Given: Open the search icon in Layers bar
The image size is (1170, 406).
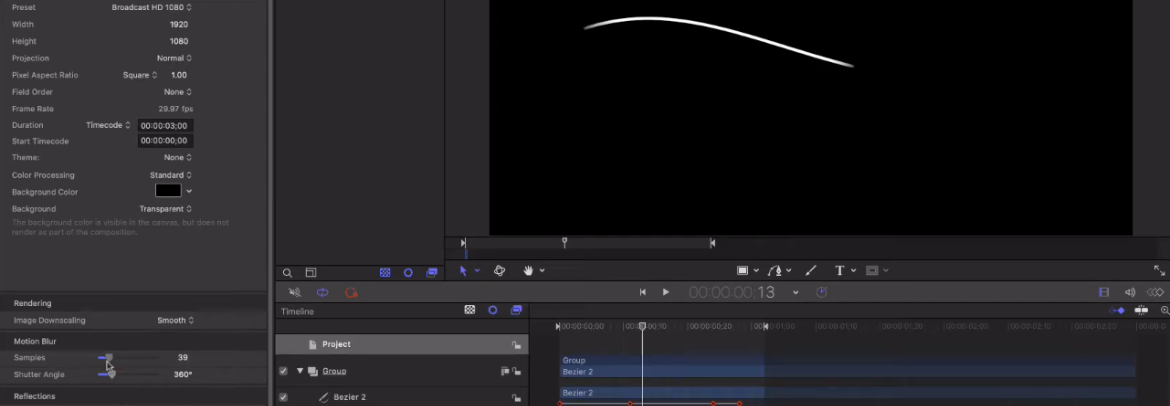Looking at the screenshot, I should [287, 273].
